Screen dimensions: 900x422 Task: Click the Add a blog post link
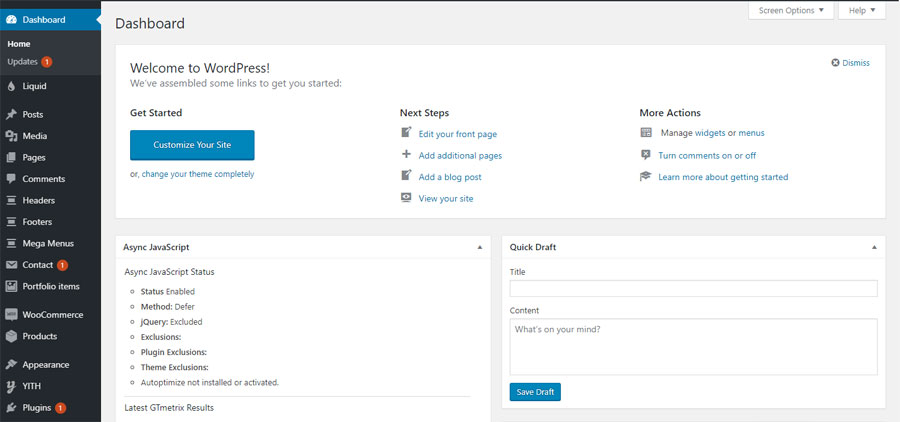(450, 177)
